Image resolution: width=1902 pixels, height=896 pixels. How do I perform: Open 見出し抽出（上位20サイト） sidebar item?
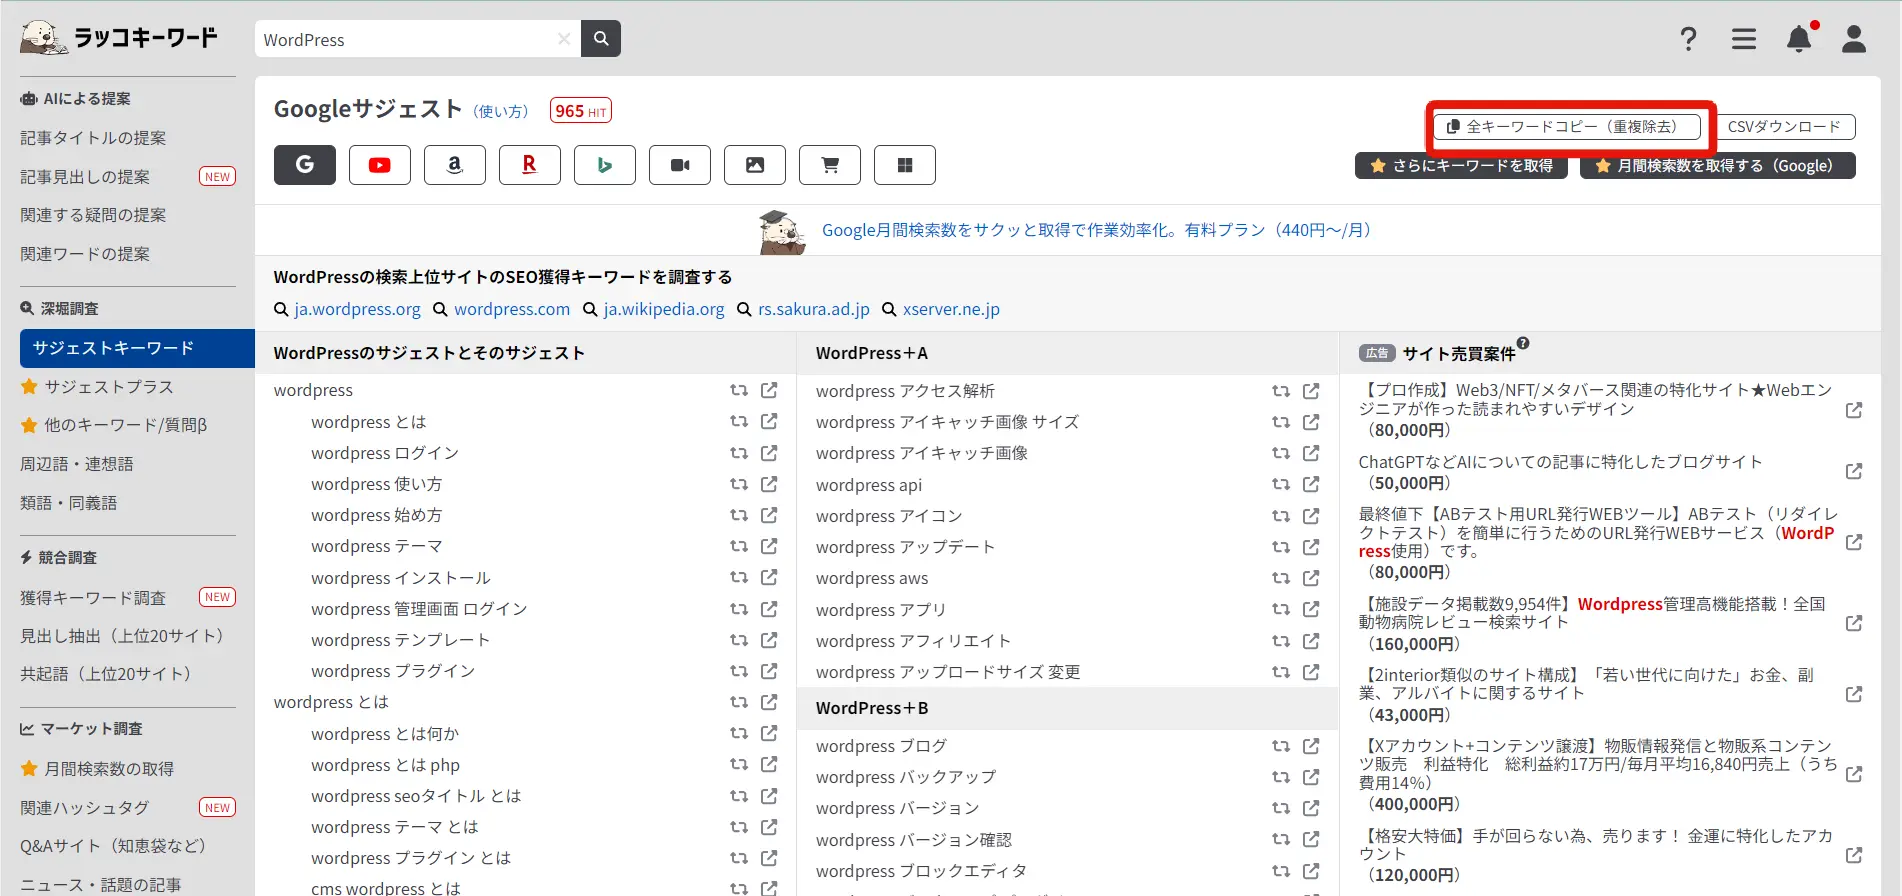tap(121, 636)
